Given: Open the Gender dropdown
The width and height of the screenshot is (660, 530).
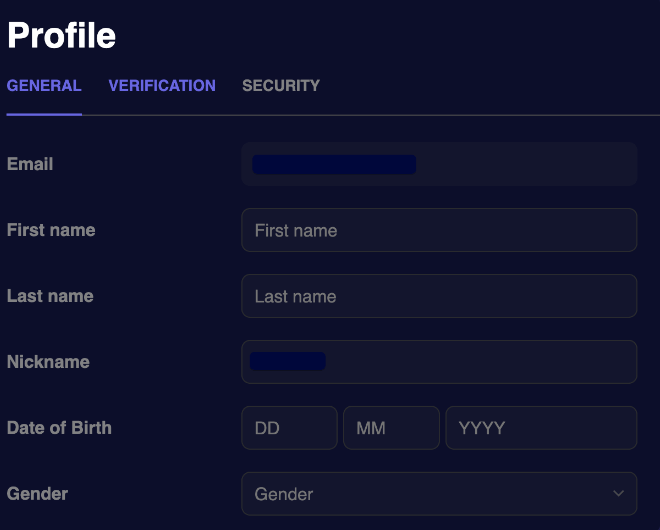Looking at the screenshot, I should click(438, 494).
